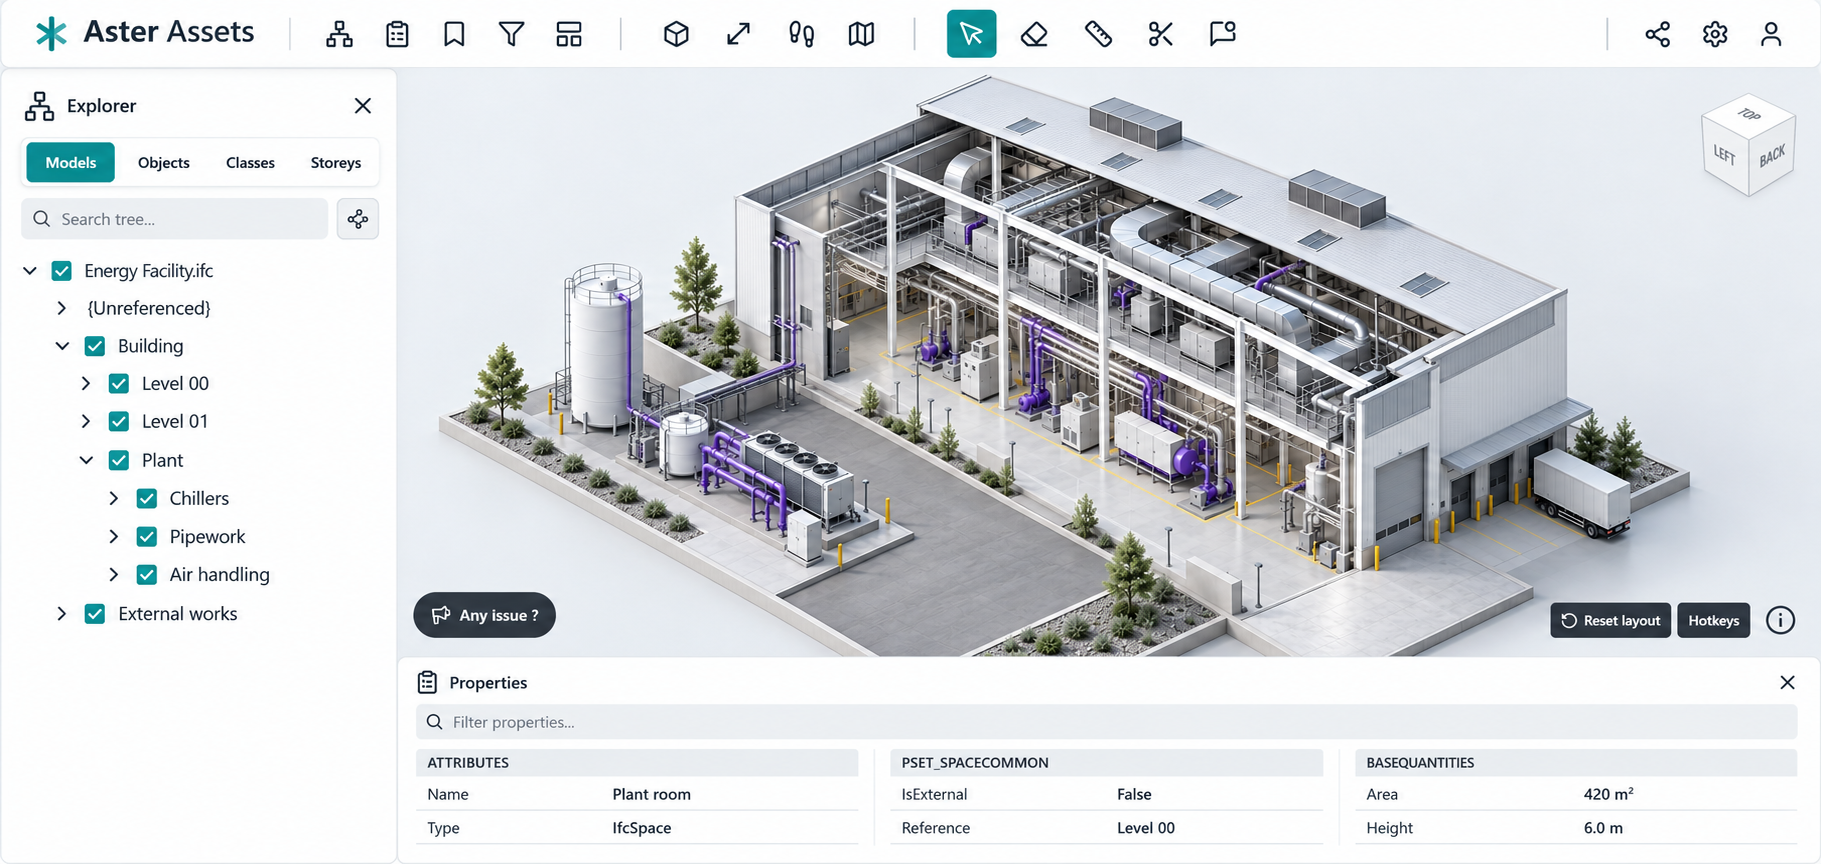The image size is (1821, 864).
Task: Expand the Air handling node
Action: 114,574
